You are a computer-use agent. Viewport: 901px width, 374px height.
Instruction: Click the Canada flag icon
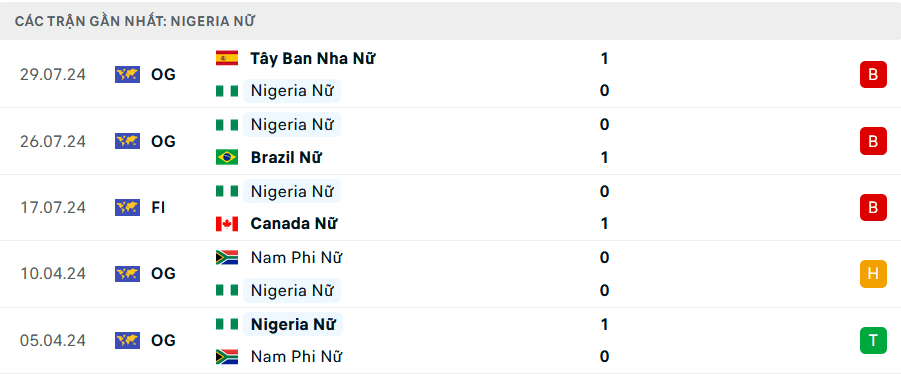click(x=227, y=224)
